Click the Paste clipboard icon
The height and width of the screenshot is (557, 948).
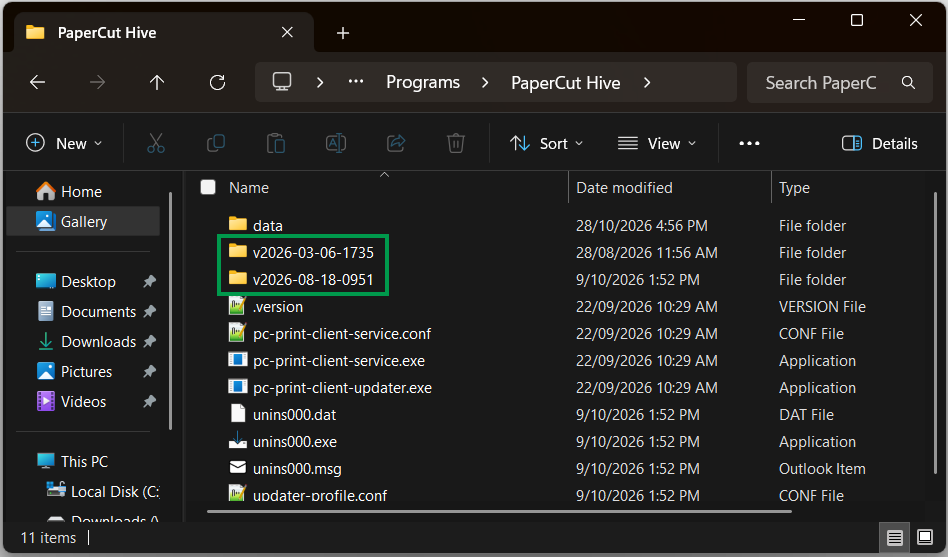click(276, 143)
